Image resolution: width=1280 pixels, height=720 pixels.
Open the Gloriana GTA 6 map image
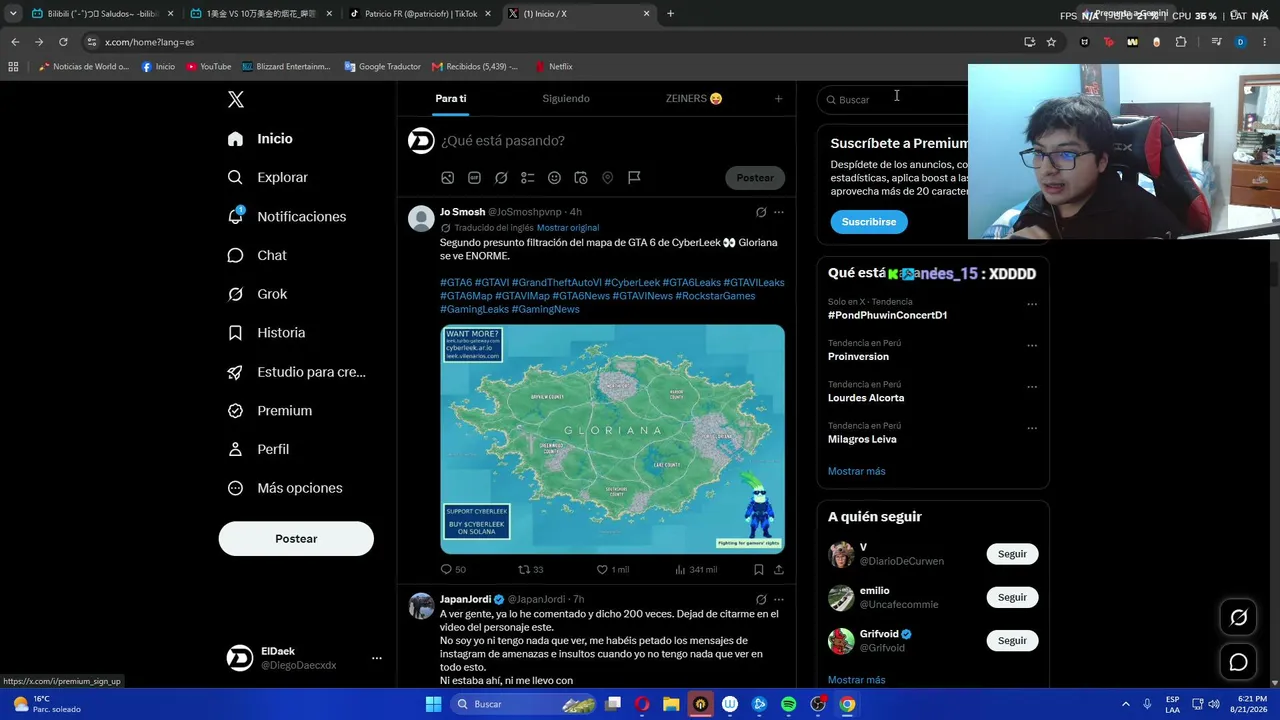[612, 439]
